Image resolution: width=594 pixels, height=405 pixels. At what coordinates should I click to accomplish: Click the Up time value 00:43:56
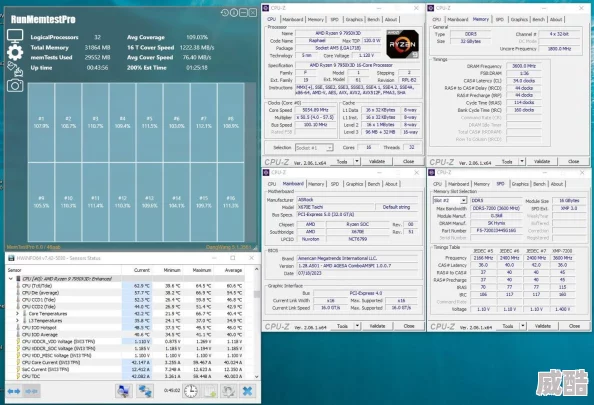click(97, 68)
